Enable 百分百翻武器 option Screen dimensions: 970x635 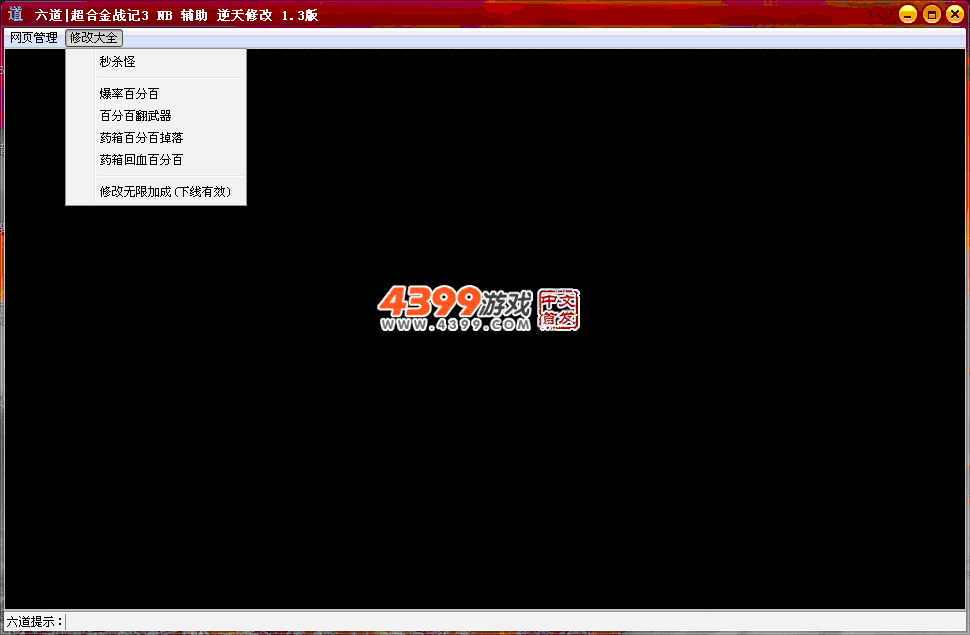[x=156, y=116]
